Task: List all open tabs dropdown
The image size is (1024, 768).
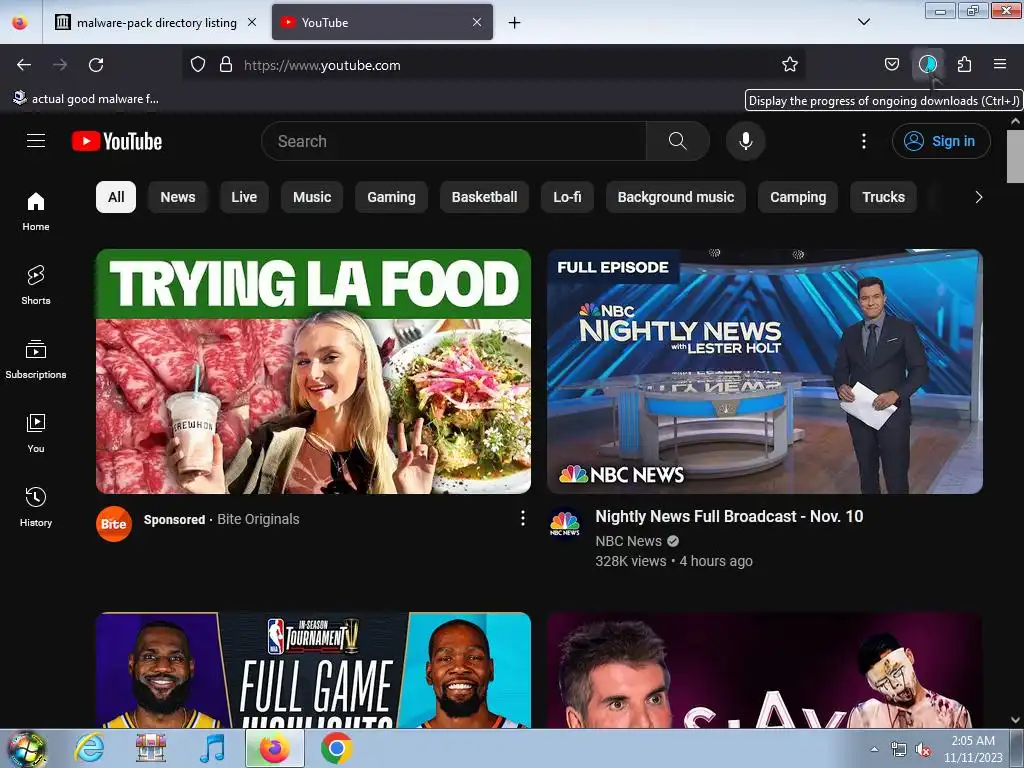Action: click(863, 22)
